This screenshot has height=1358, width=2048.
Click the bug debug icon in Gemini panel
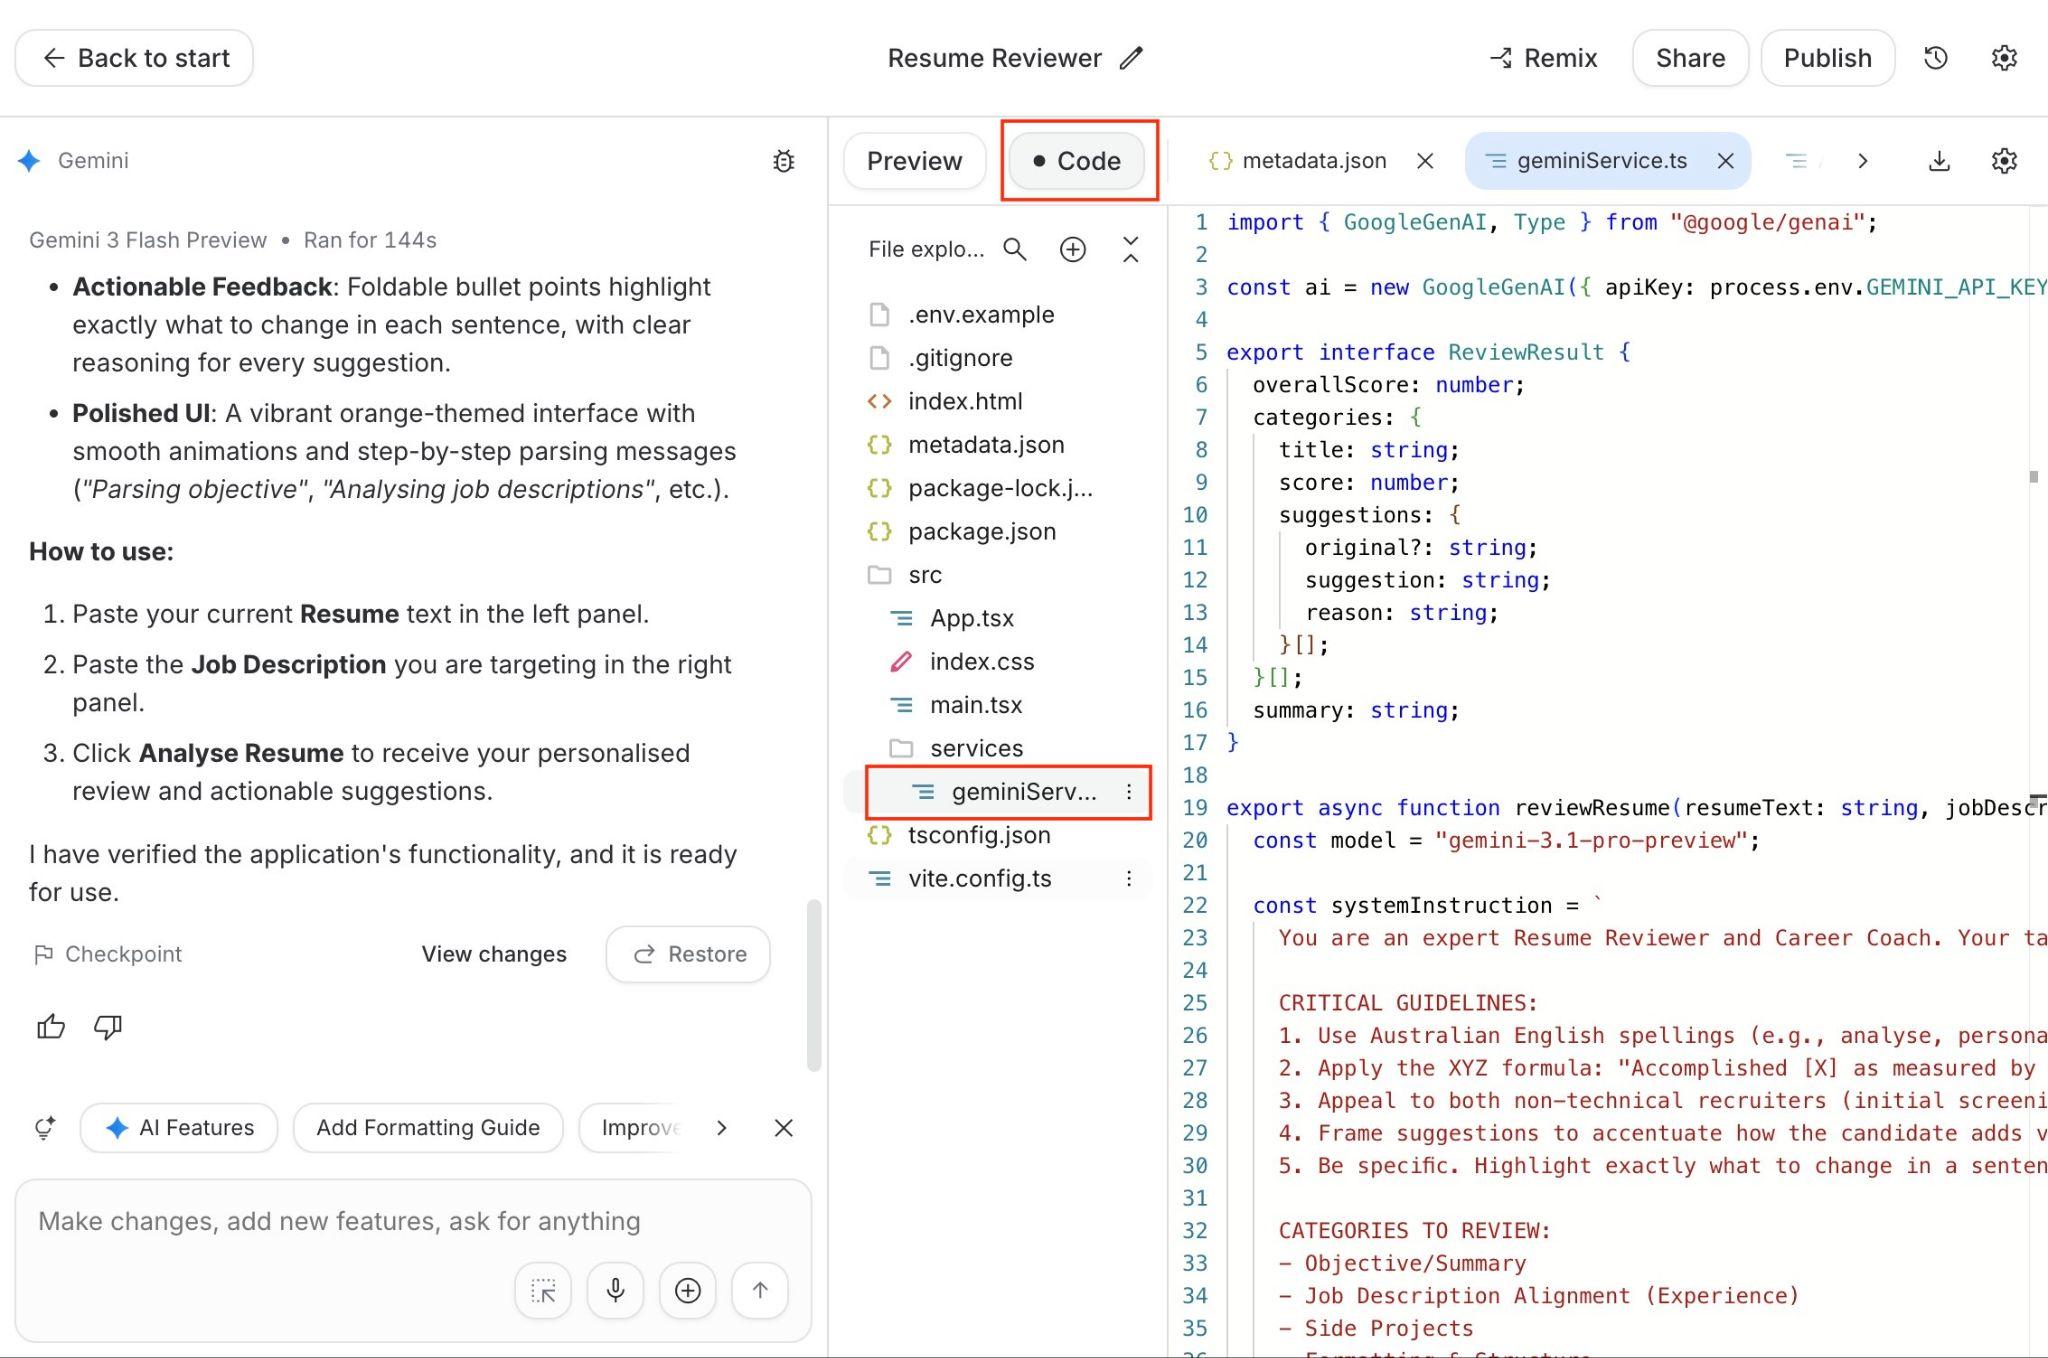point(784,161)
